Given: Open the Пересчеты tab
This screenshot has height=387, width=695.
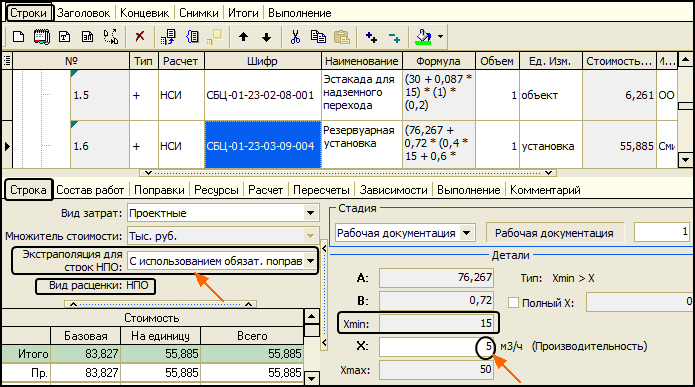Looking at the screenshot, I should pos(321,190).
